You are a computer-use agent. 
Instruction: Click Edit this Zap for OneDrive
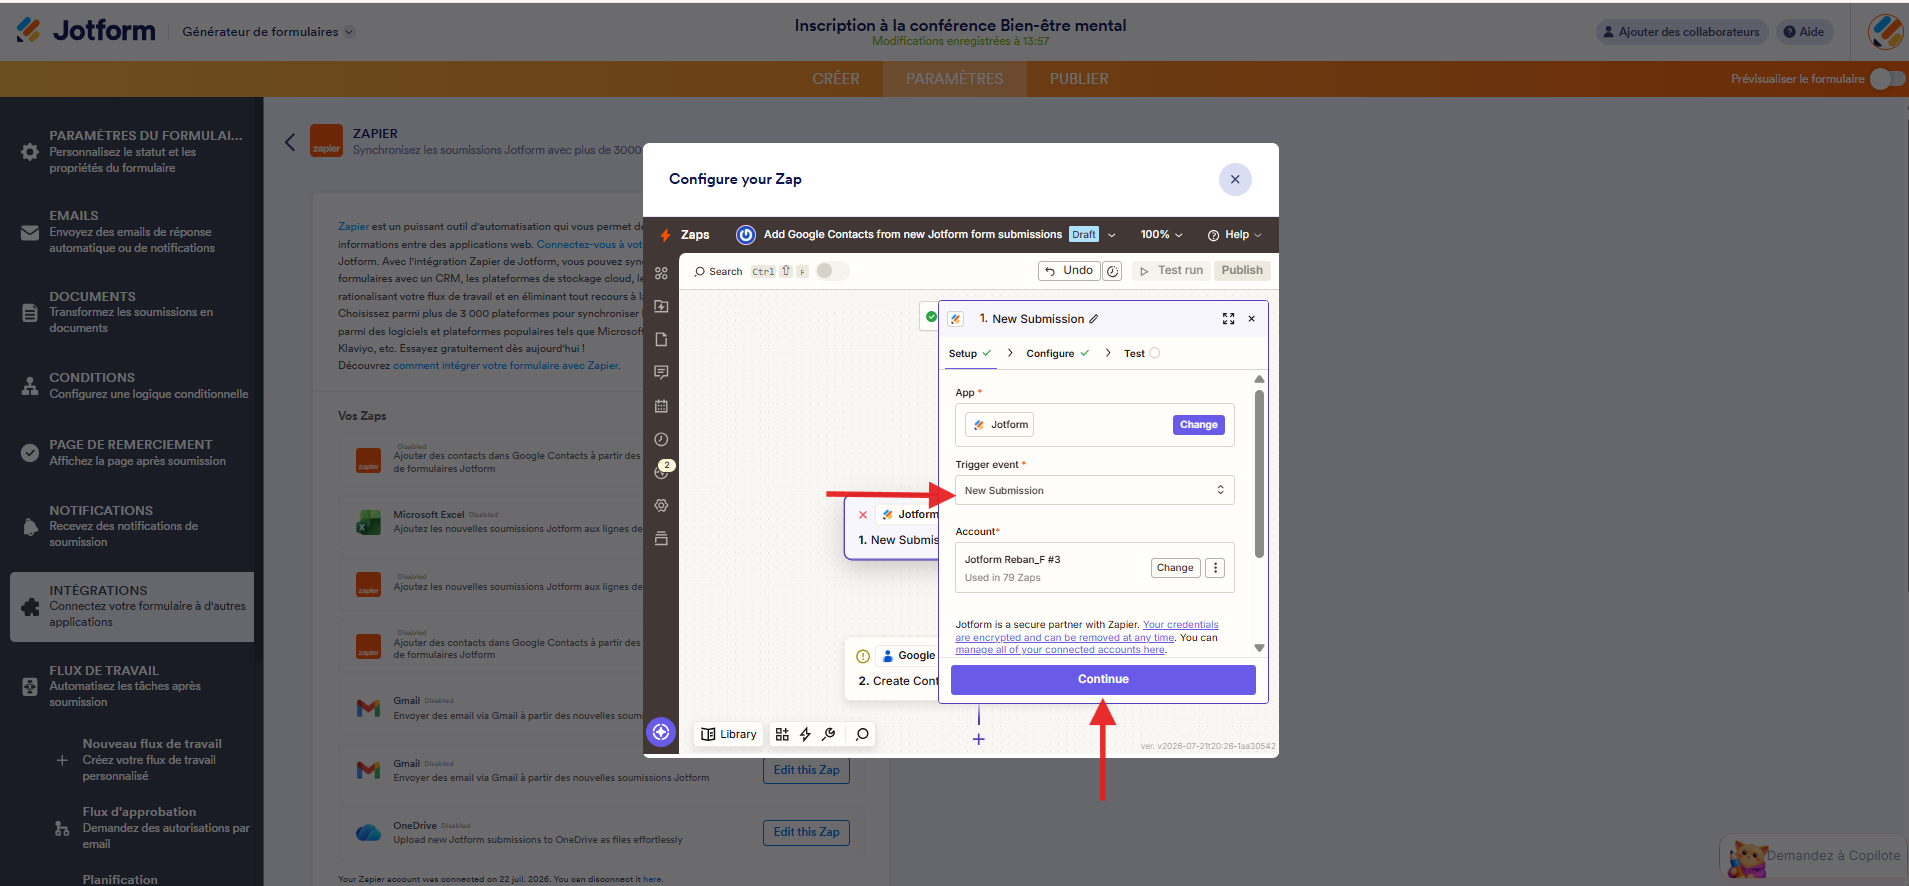tap(806, 832)
